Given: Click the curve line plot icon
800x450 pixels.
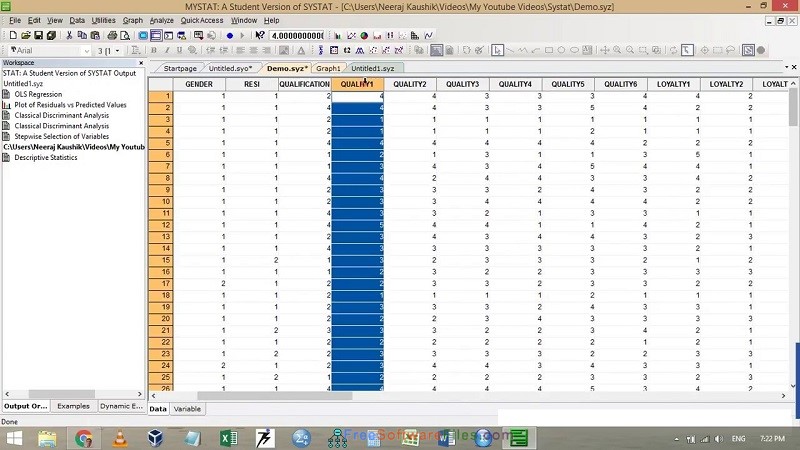Looking at the screenshot, I should [429, 35].
